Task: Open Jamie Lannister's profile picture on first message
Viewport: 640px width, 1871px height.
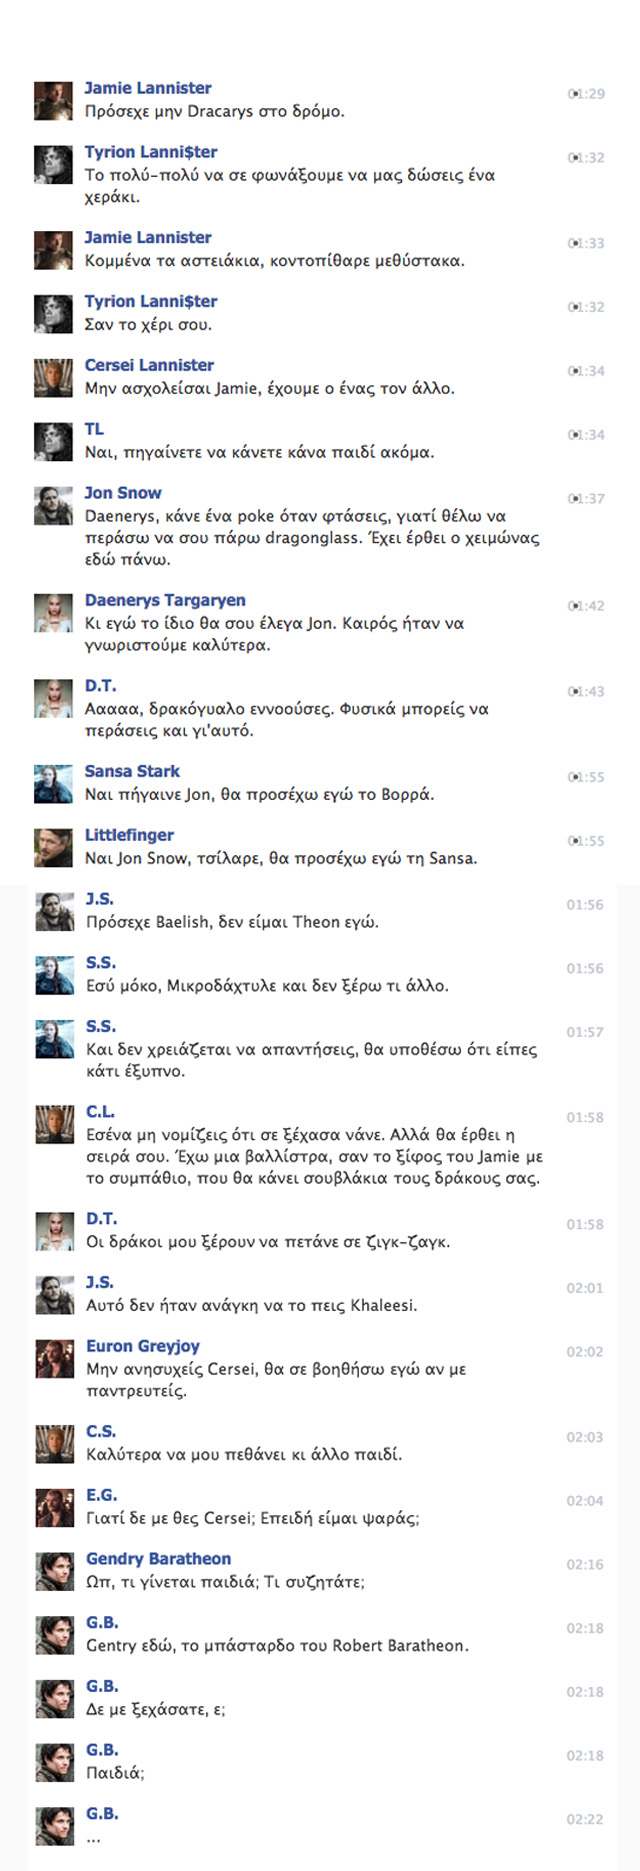Action: [53, 100]
